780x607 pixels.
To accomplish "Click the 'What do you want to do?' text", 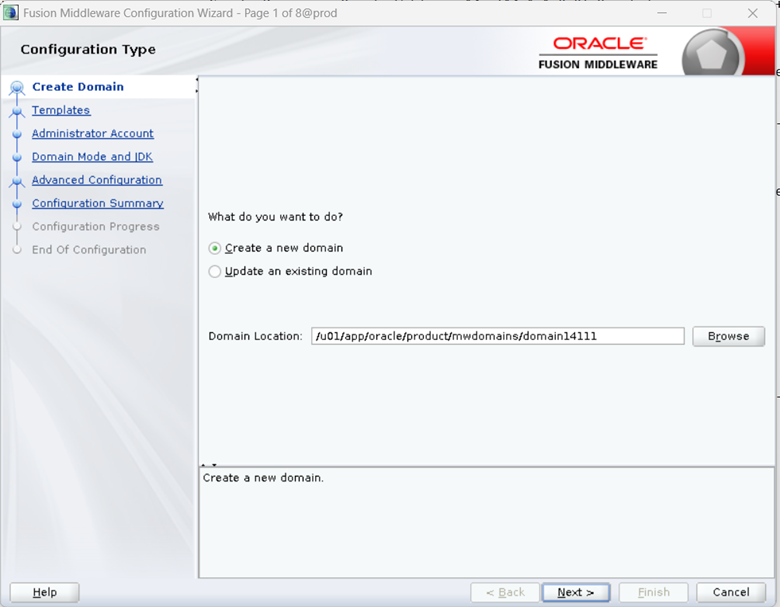I will coord(275,217).
